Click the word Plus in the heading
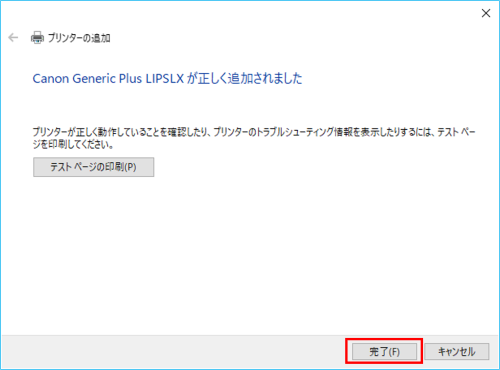The width and height of the screenshot is (500, 370). click(130, 79)
